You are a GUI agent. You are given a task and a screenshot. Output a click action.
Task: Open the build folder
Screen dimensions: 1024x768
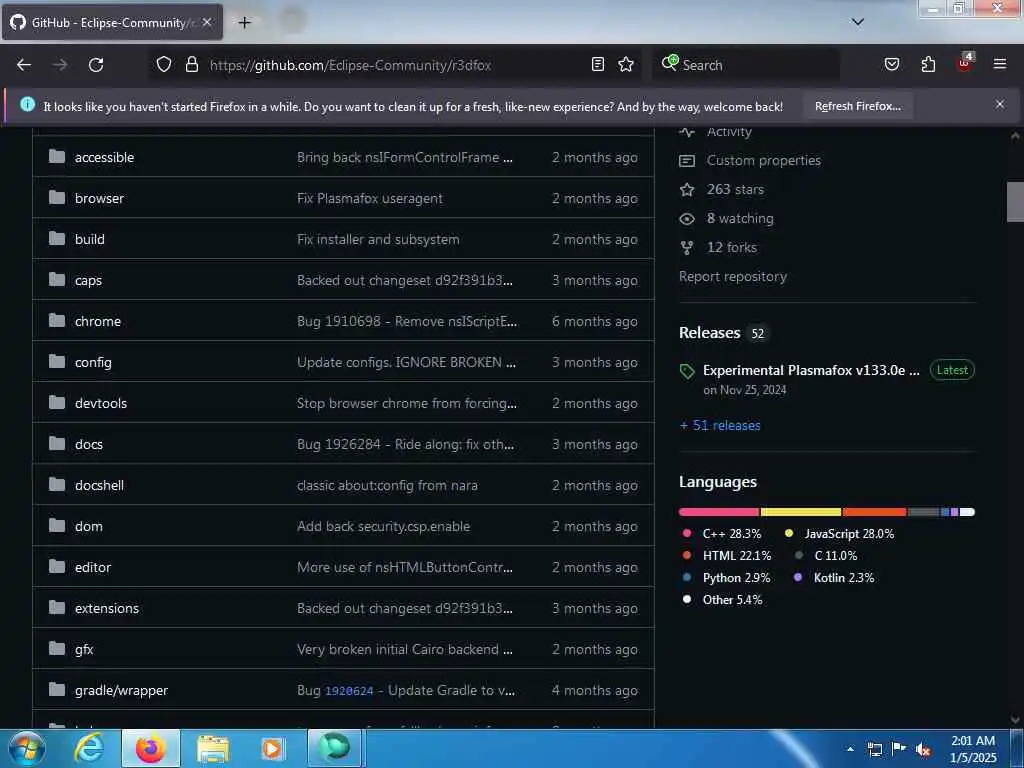pos(89,239)
